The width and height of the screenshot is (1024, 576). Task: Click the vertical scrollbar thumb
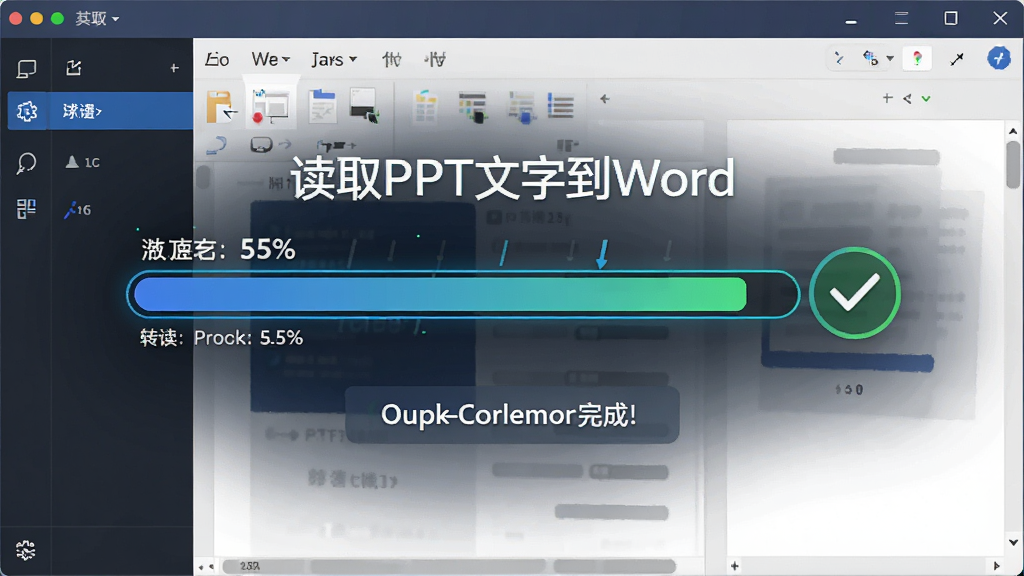1013,165
